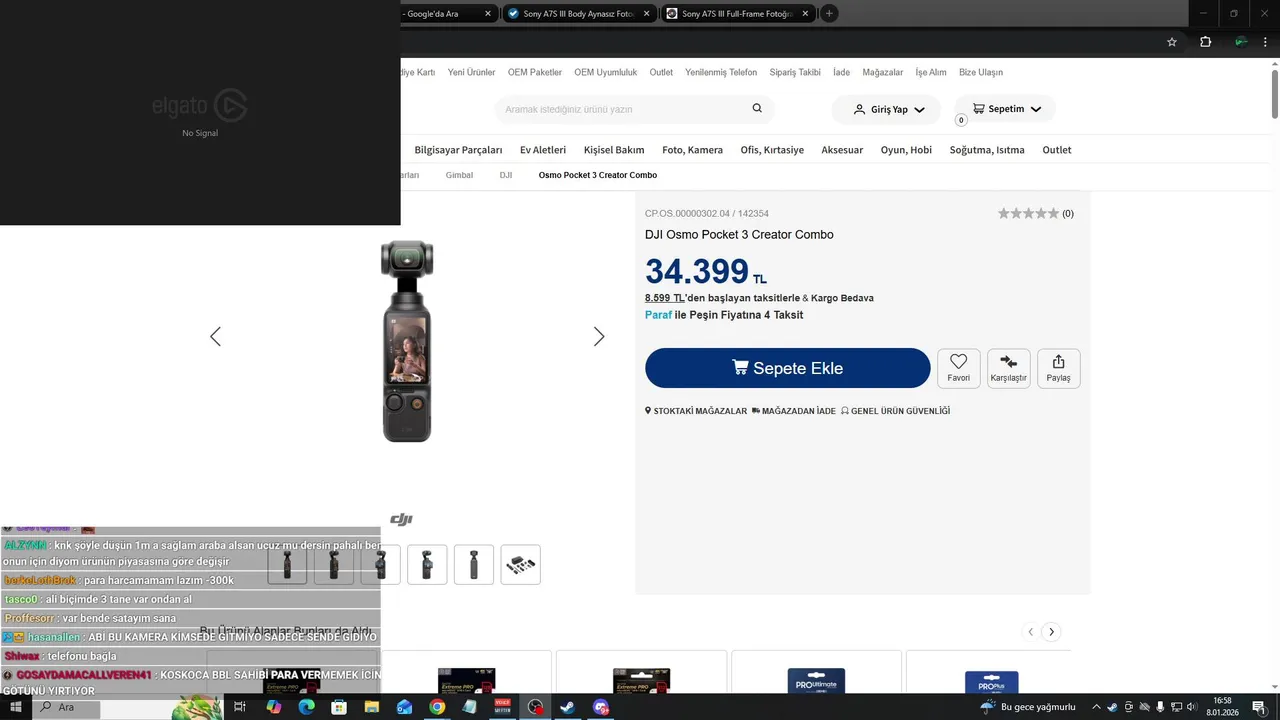This screenshot has width=1280, height=720.
Task: Open the Kişisel Bakım category menu
Action: point(614,150)
